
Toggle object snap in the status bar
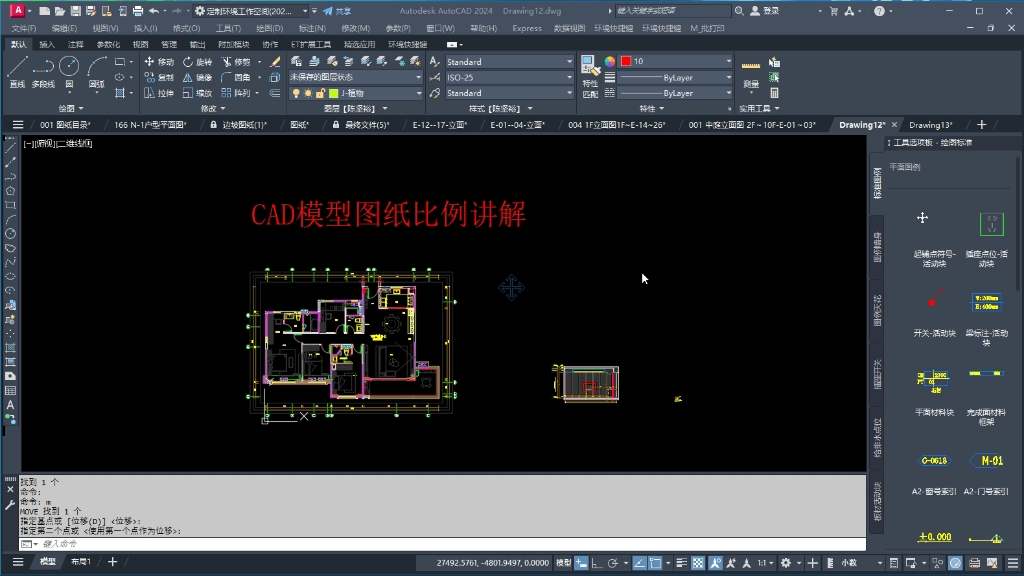[x=655, y=561]
